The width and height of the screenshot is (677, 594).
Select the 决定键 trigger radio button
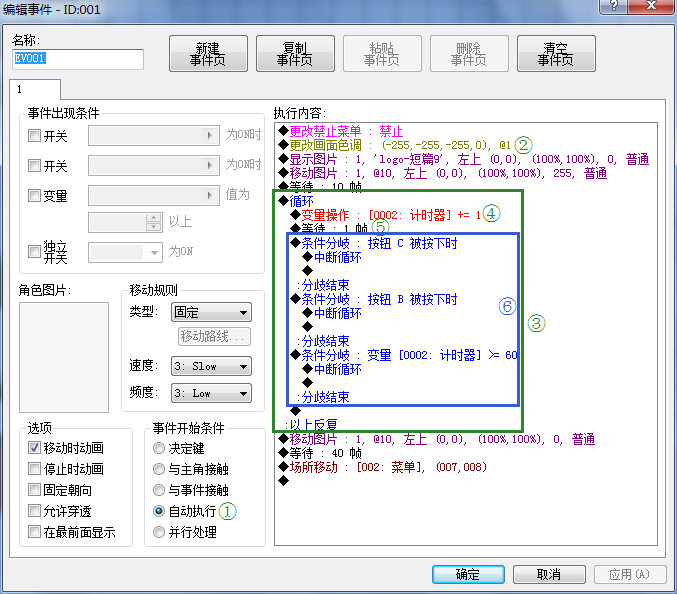pos(159,449)
